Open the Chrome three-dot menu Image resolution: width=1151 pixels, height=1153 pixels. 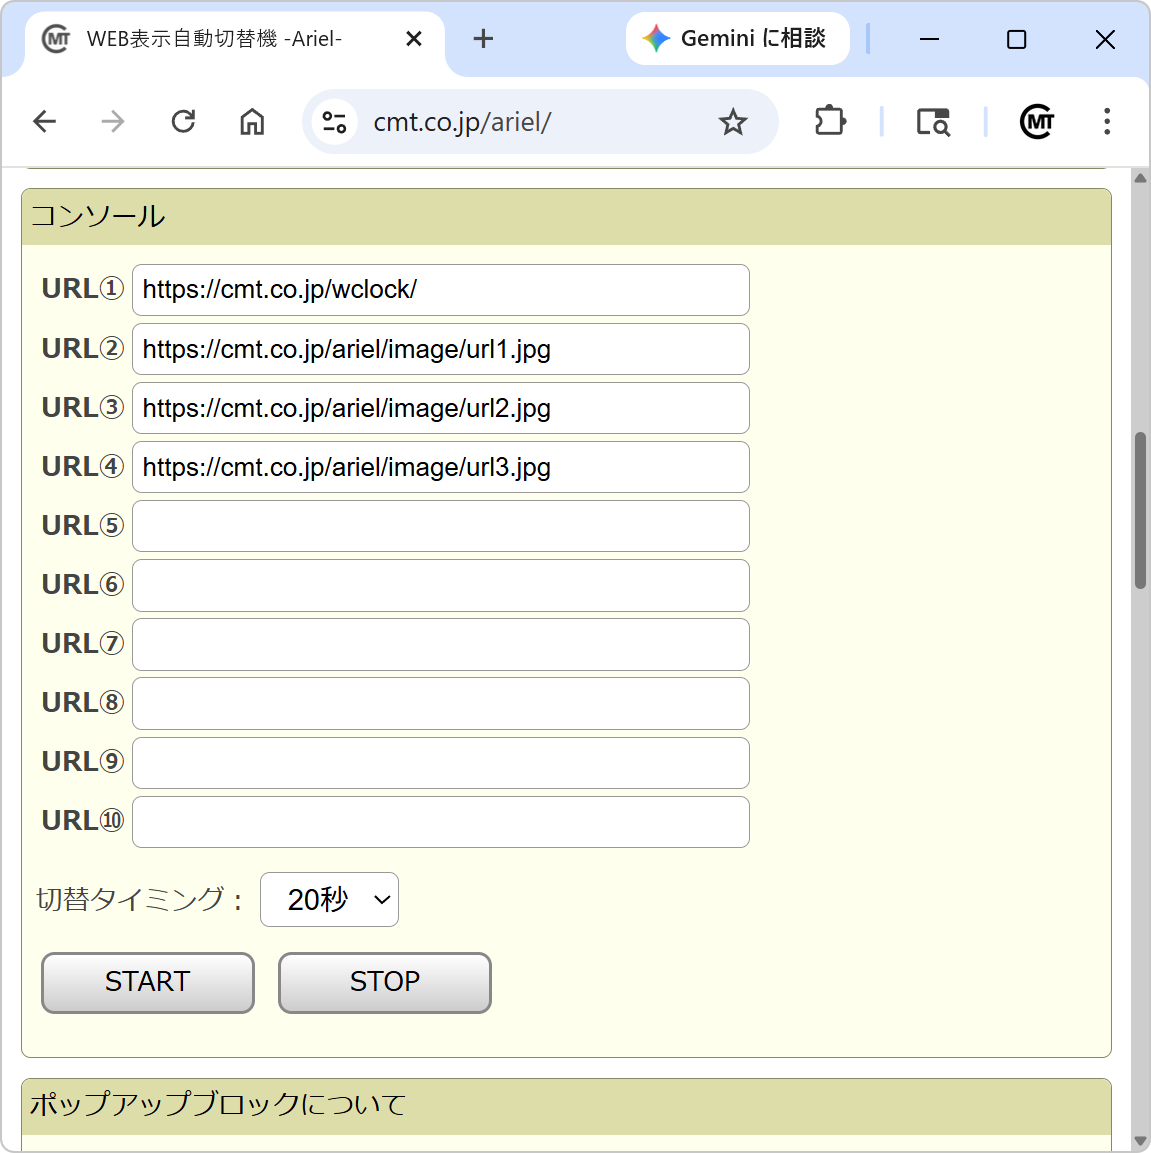[1106, 122]
